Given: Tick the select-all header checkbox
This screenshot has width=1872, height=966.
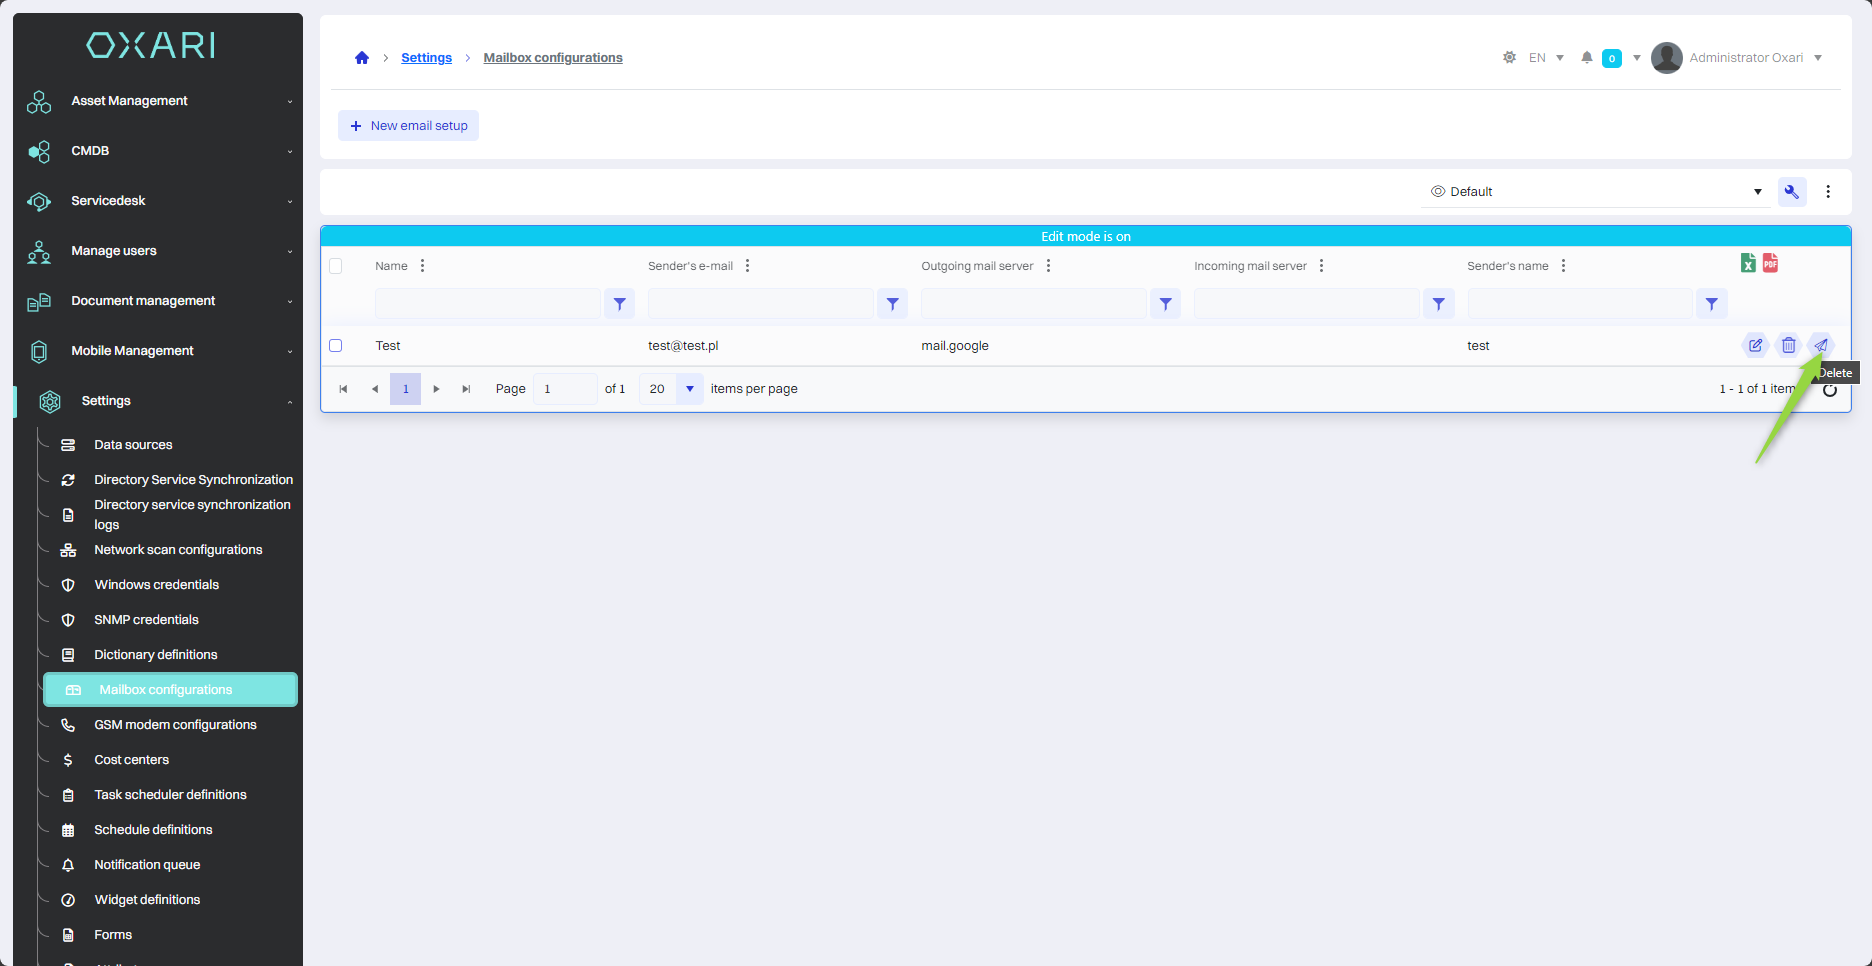Looking at the screenshot, I should pyautogui.click(x=336, y=266).
